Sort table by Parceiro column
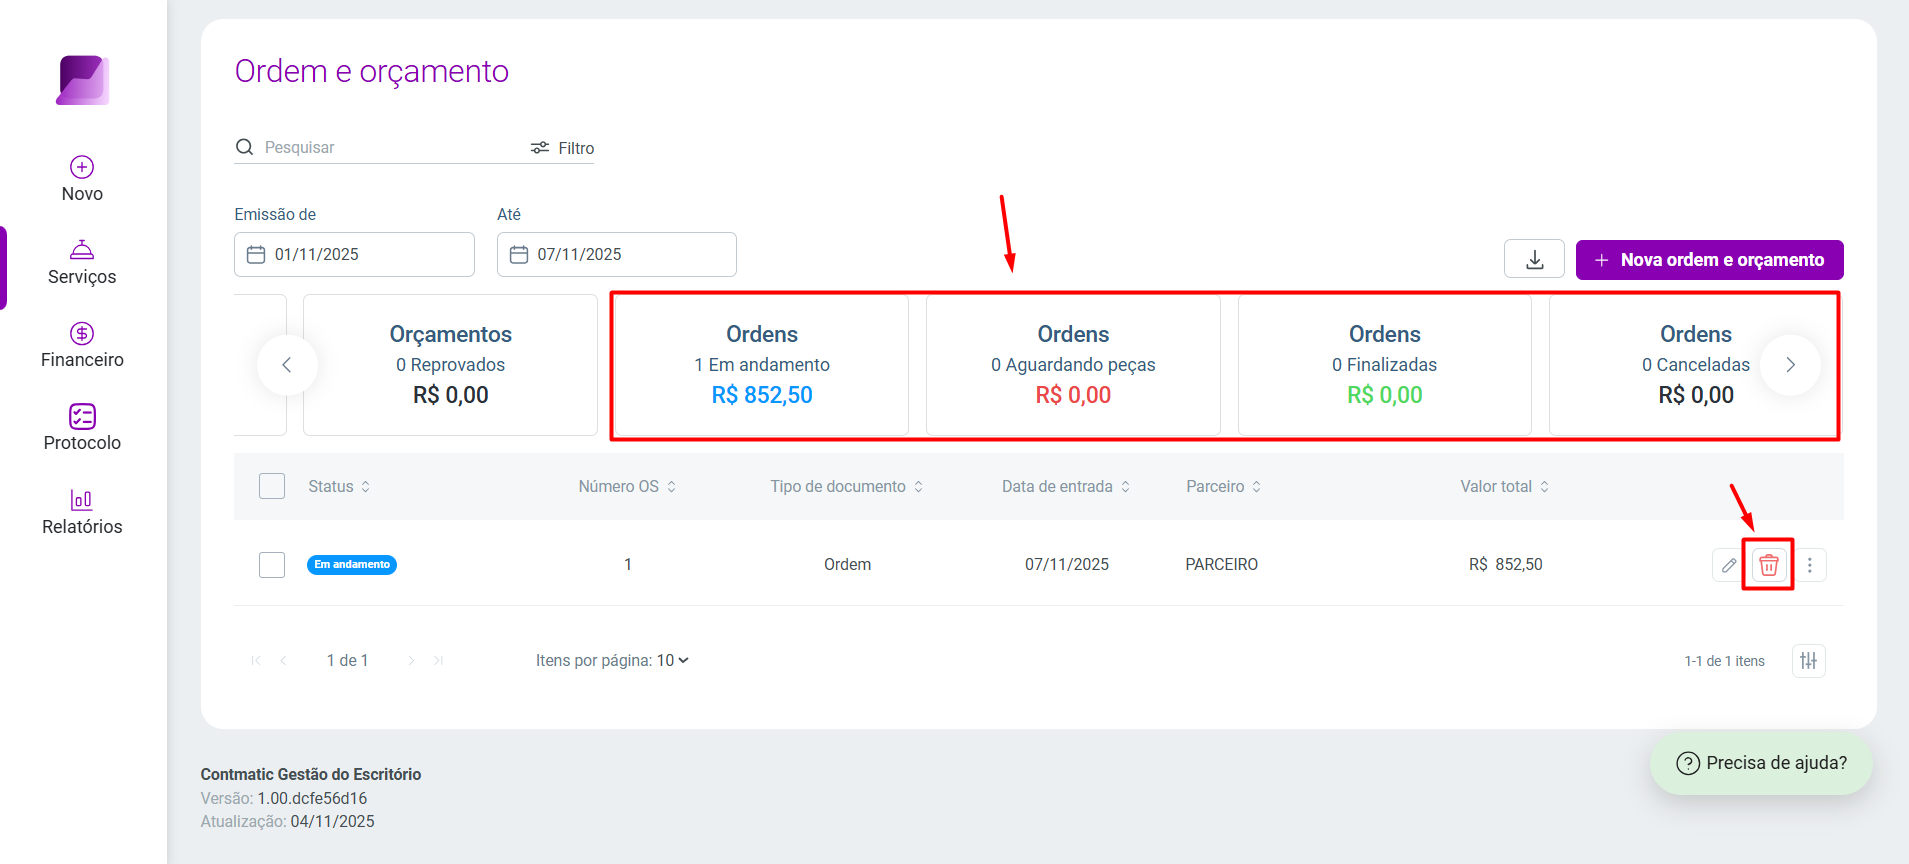Screen dimensions: 1909x864 click(x=1224, y=486)
